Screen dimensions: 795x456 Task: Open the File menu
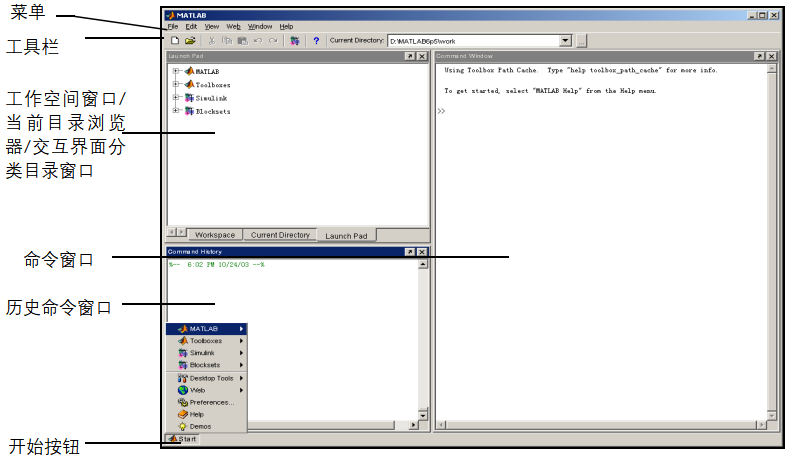[173, 26]
